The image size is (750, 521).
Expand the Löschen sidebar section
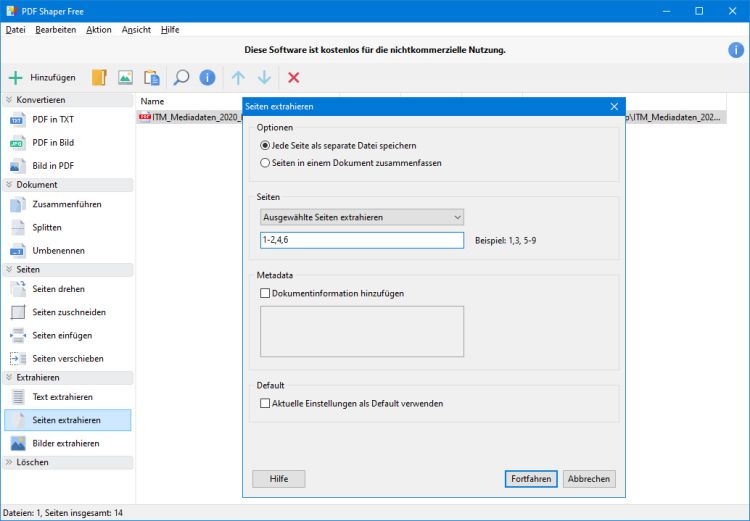pos(9,462)
